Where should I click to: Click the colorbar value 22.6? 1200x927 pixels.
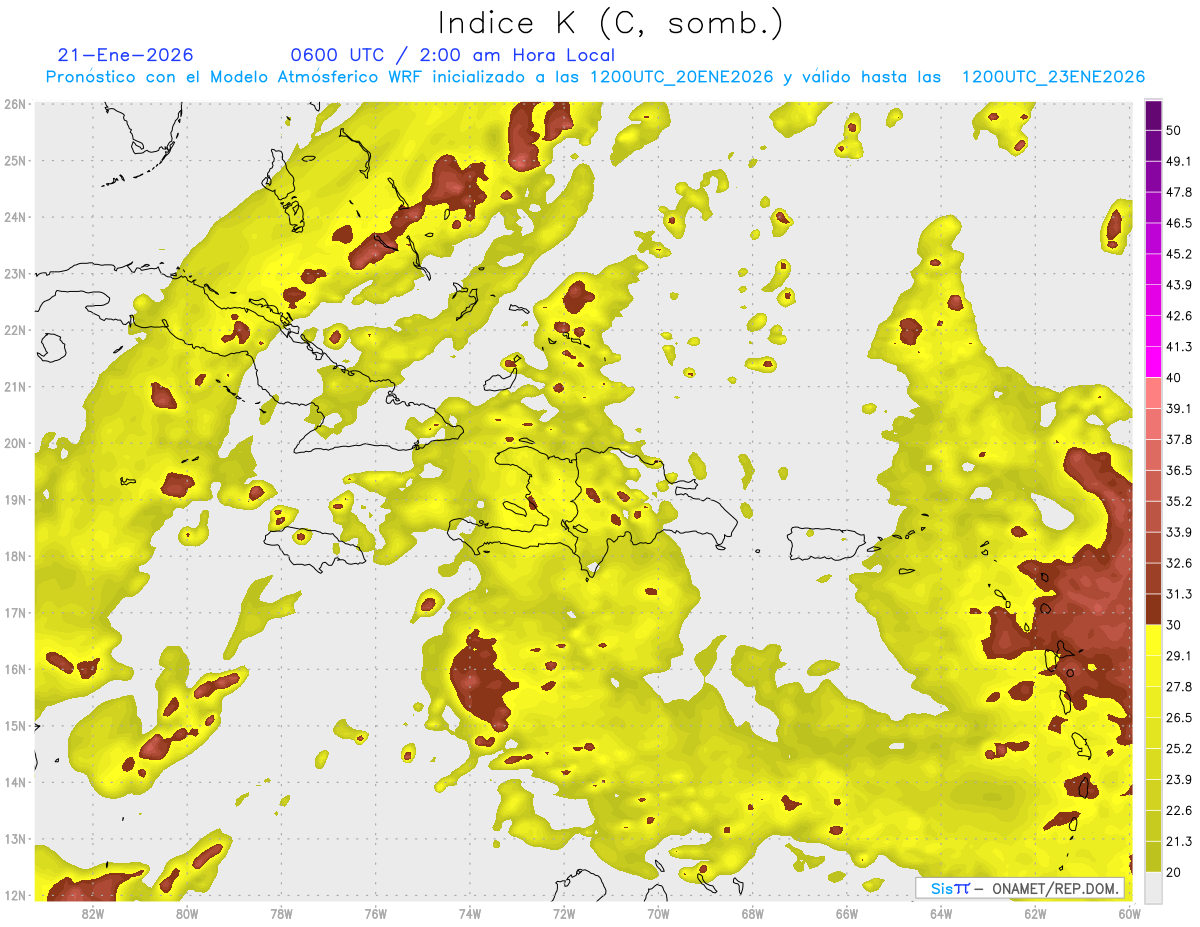point(1179,810)
